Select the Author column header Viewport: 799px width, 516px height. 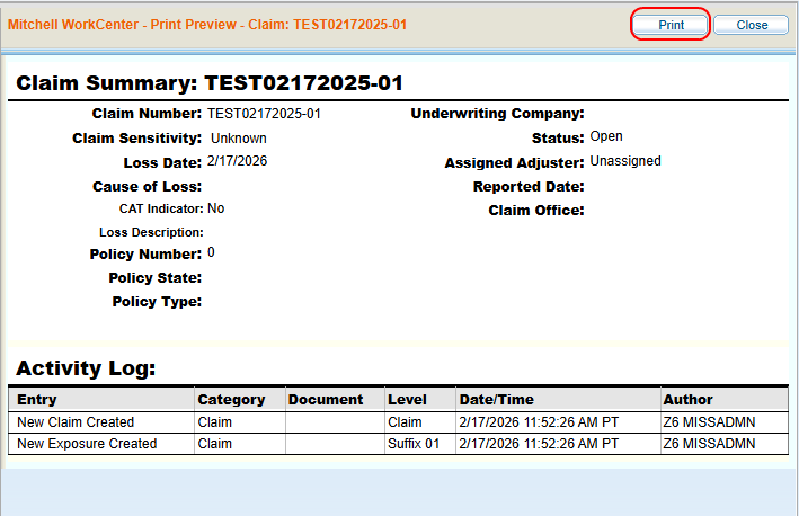tap(688, 399)
